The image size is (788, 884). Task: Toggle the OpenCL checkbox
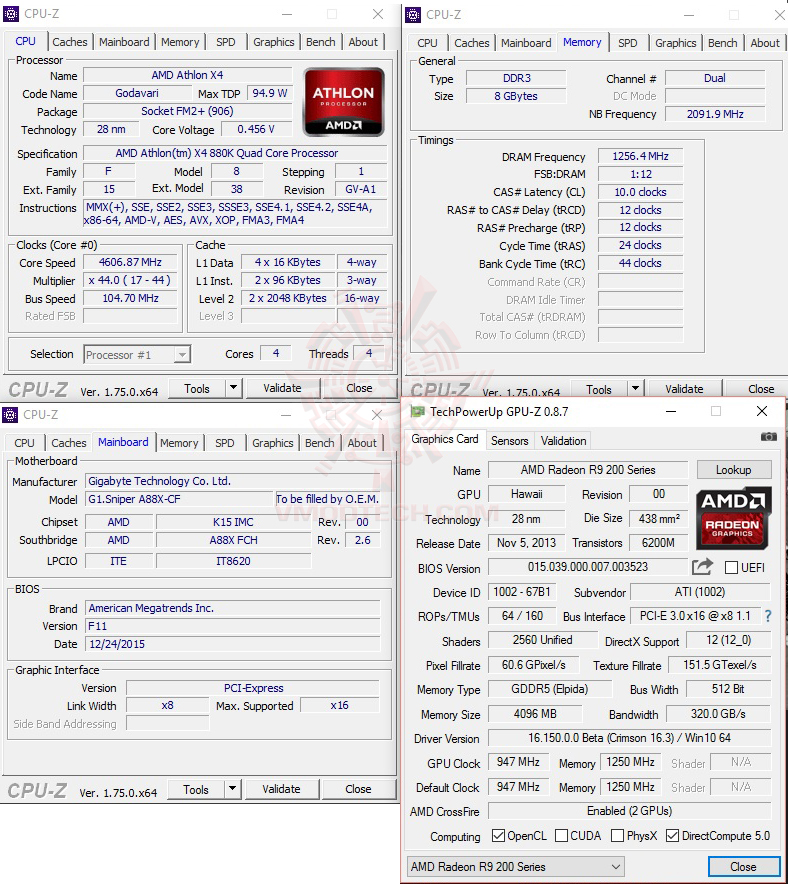click(x=498, y=836)
